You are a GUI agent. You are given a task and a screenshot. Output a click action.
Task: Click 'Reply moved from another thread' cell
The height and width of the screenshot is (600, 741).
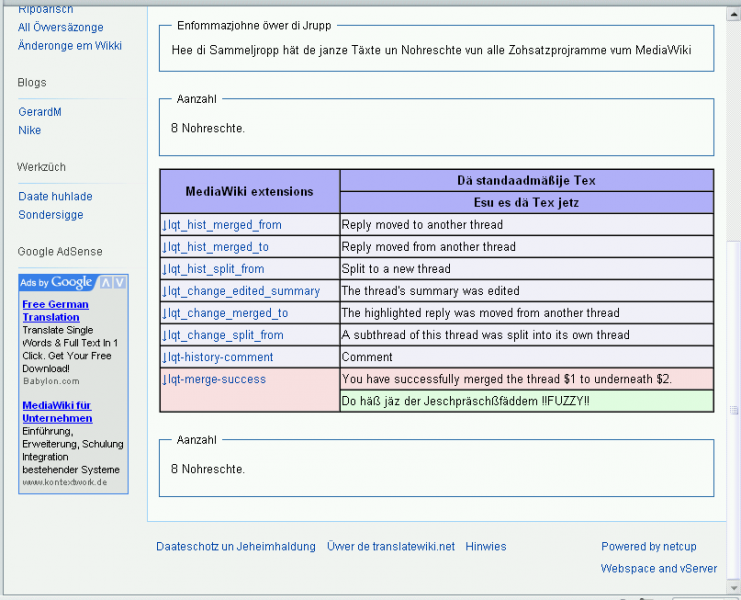(x=526, y=247)
